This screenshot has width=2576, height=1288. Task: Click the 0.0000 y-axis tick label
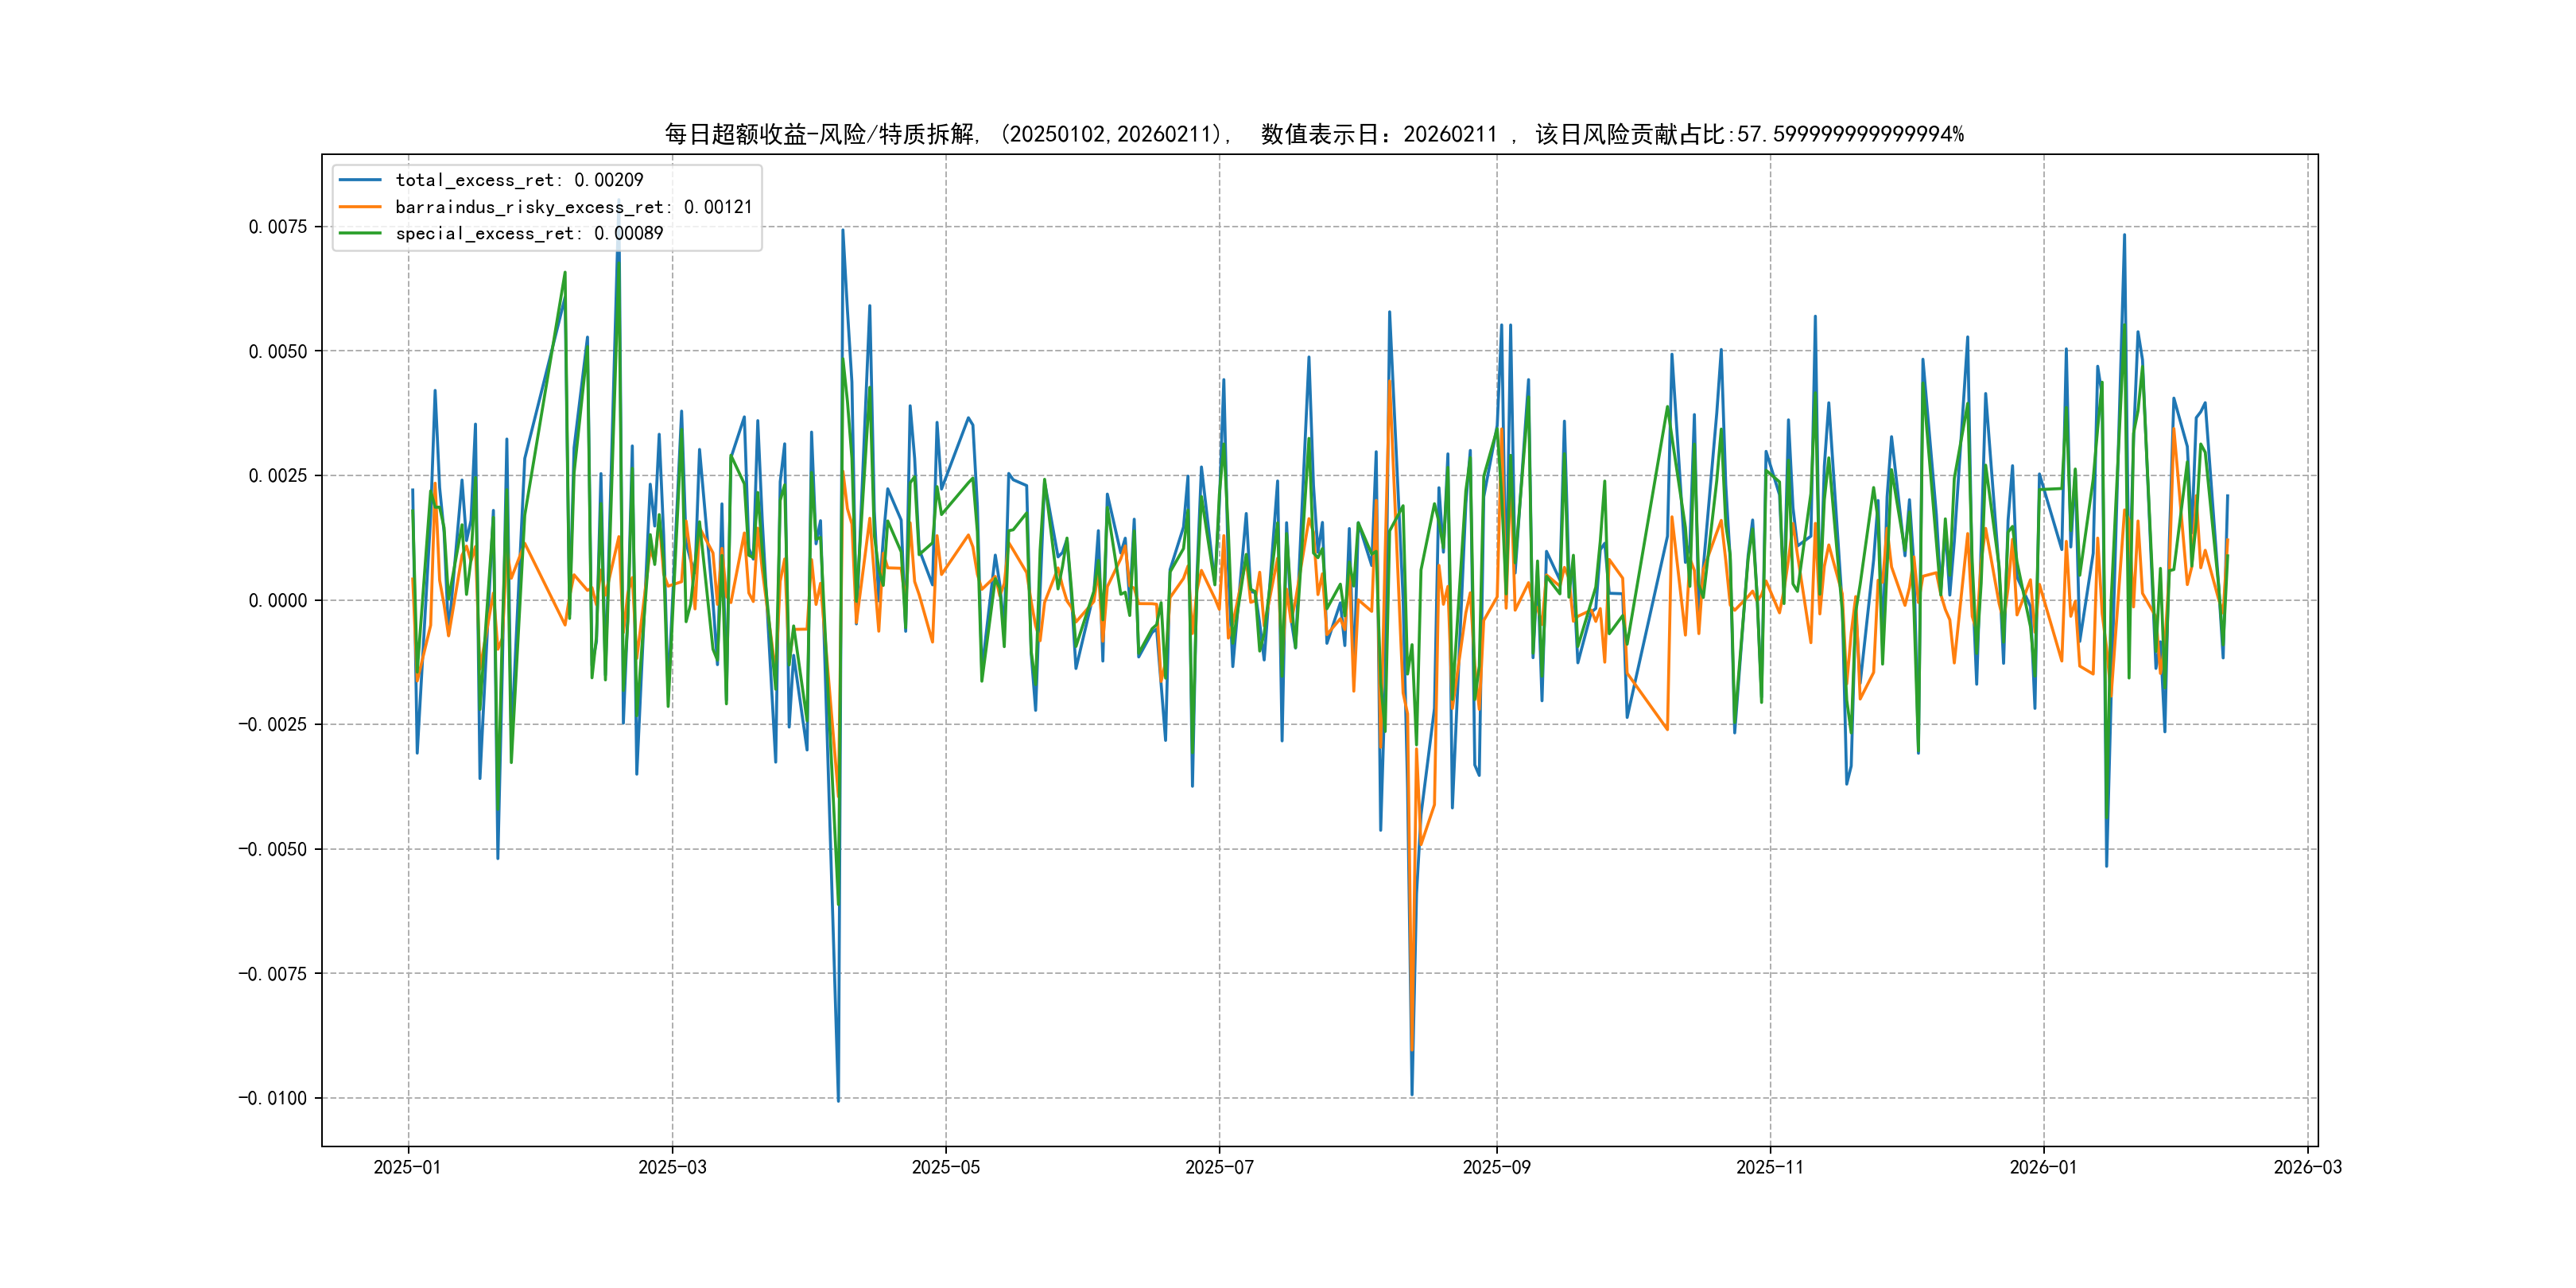[278, 600]
